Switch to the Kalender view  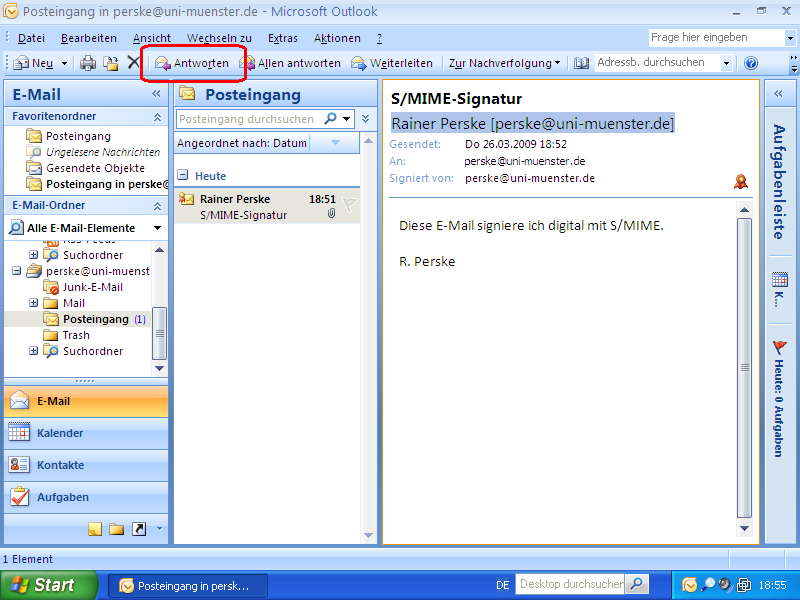(x=60, y=434)
